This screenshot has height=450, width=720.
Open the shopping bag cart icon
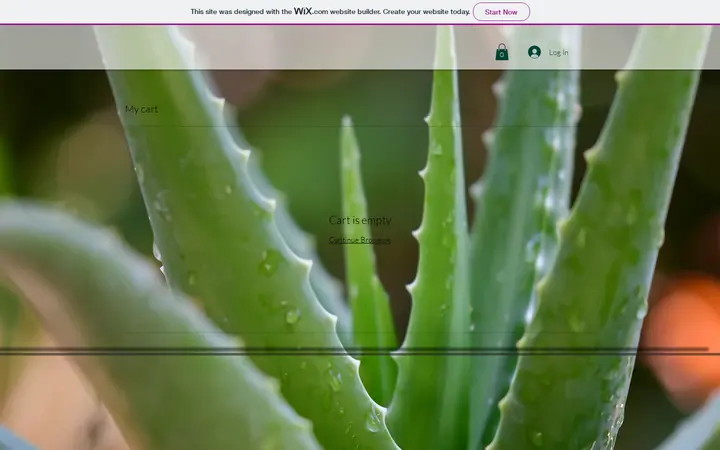pyautogui.click(x=502, y=52)
